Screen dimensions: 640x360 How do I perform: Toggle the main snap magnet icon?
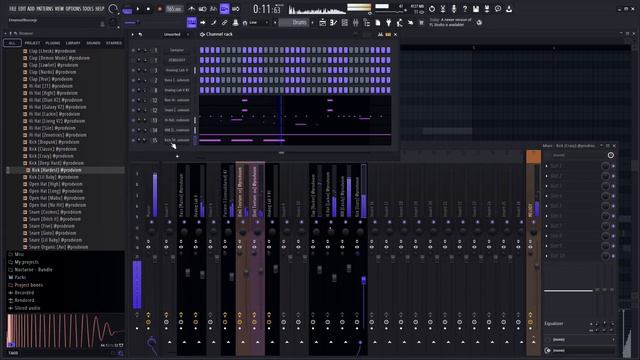click(245, 23)
